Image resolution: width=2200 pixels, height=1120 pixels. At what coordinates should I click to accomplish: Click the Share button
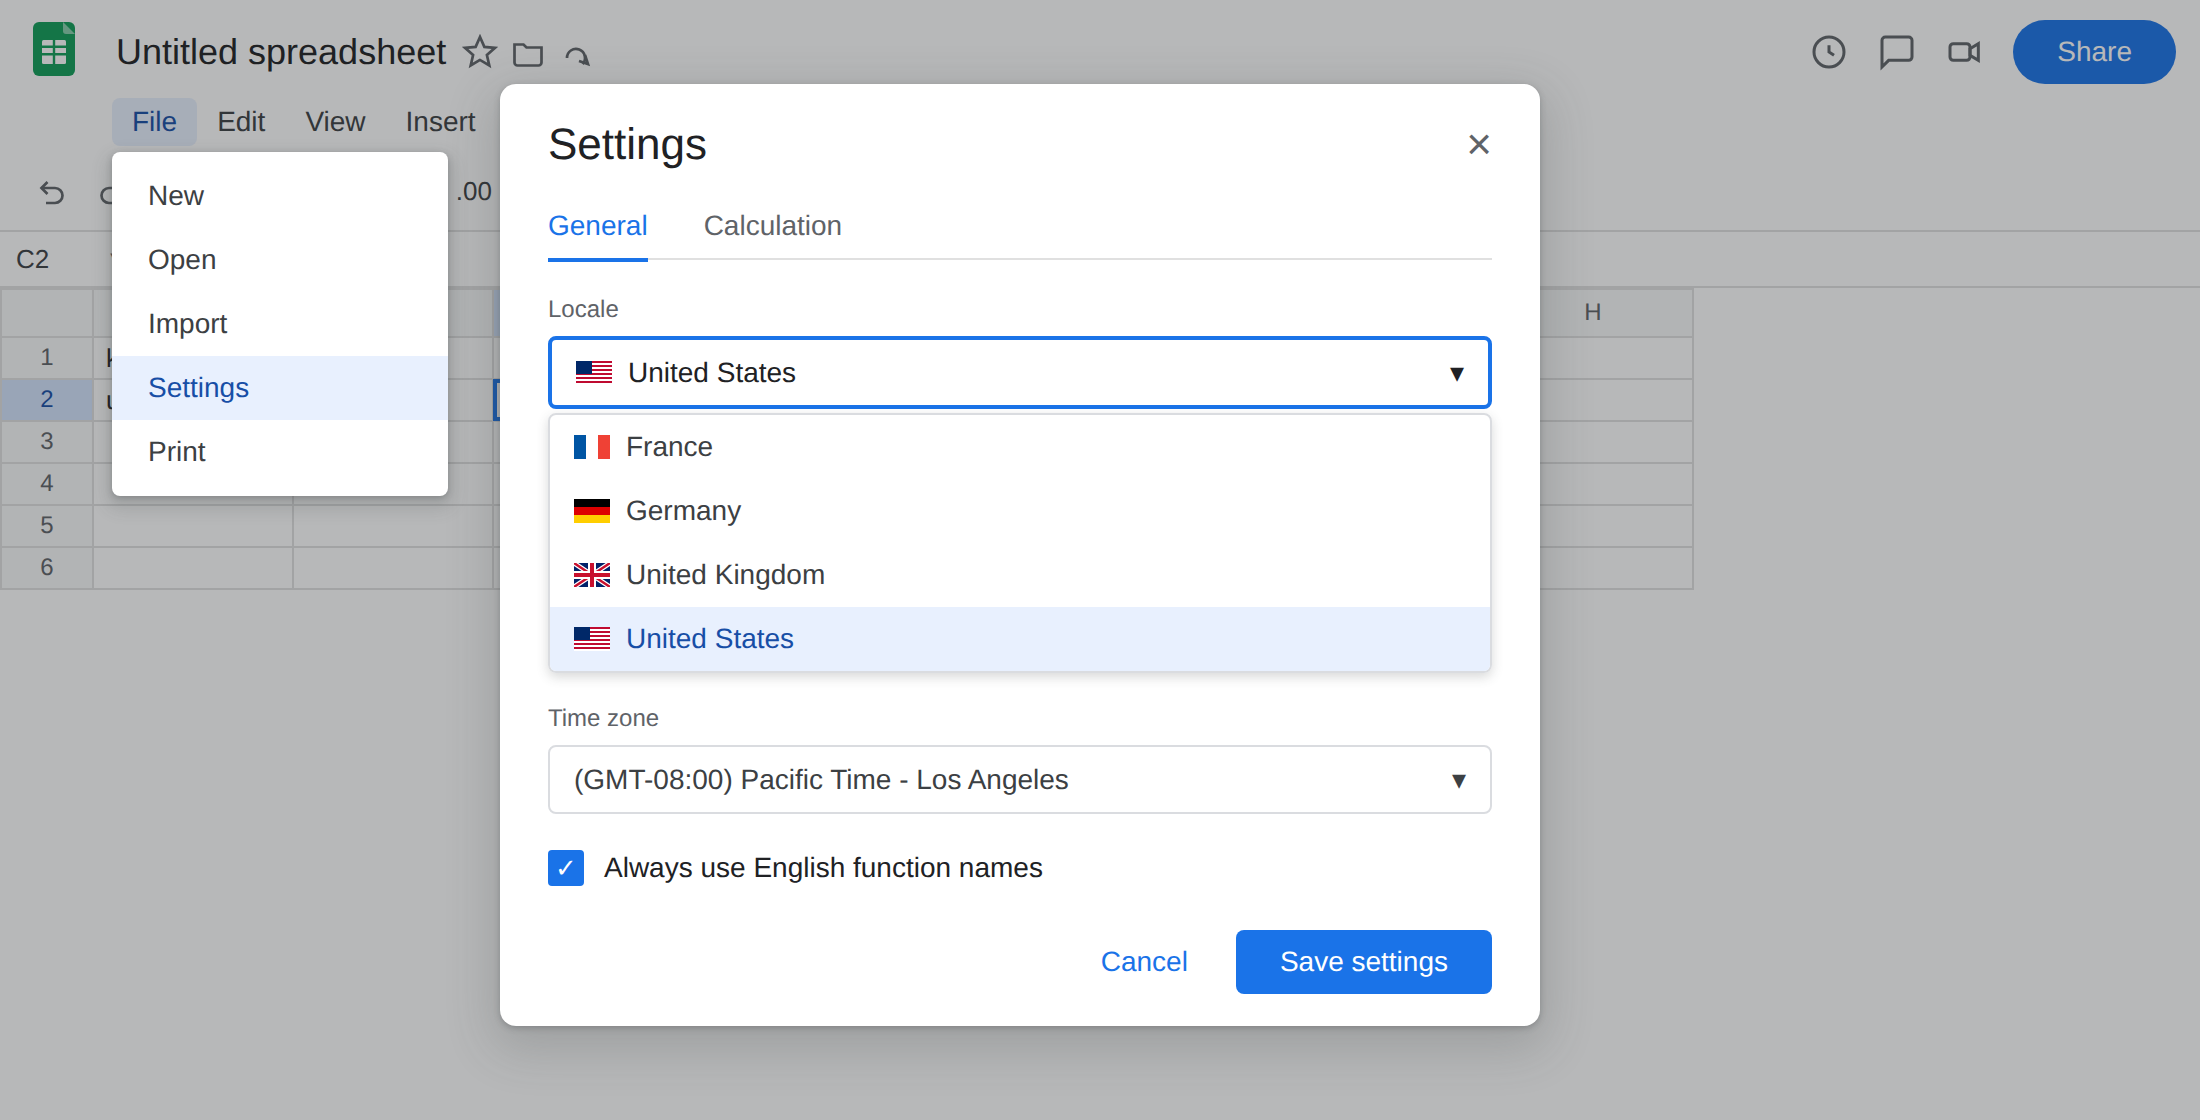pyautogui.click(x=2094, y=52)
